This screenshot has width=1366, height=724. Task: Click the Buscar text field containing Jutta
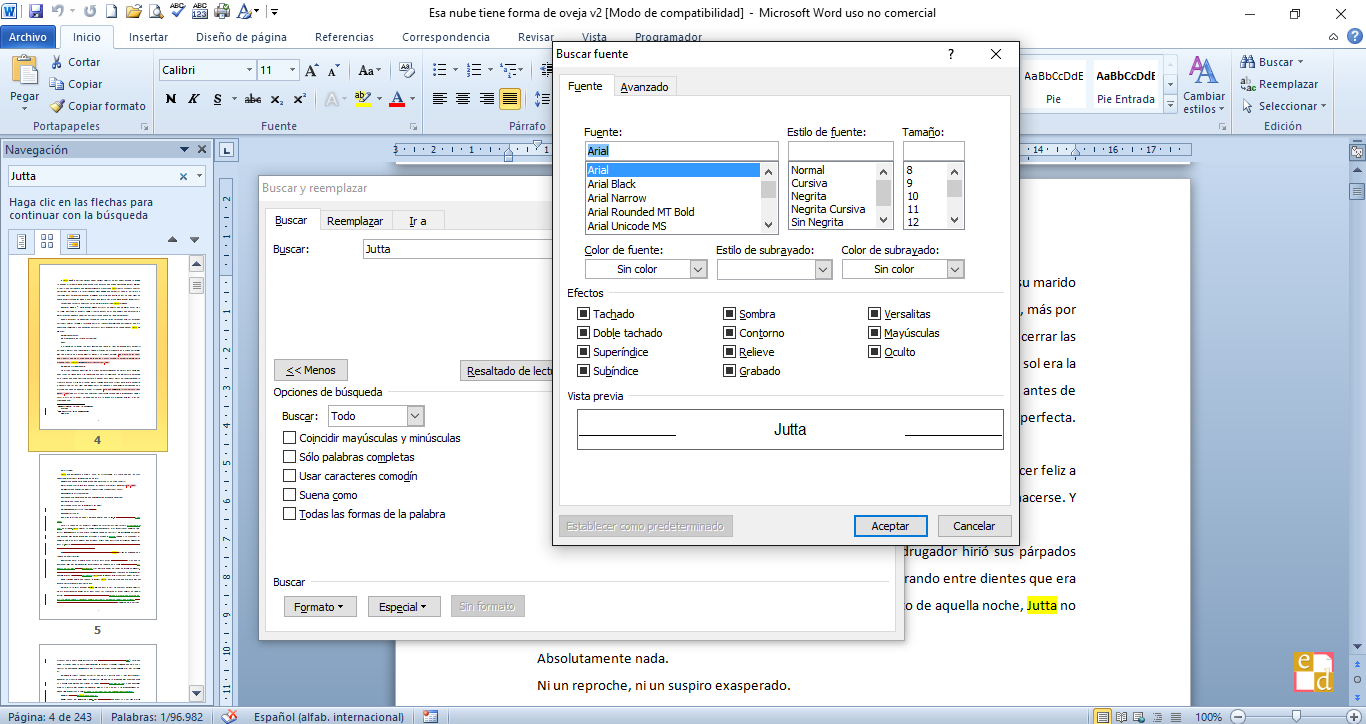coord(458,249)
